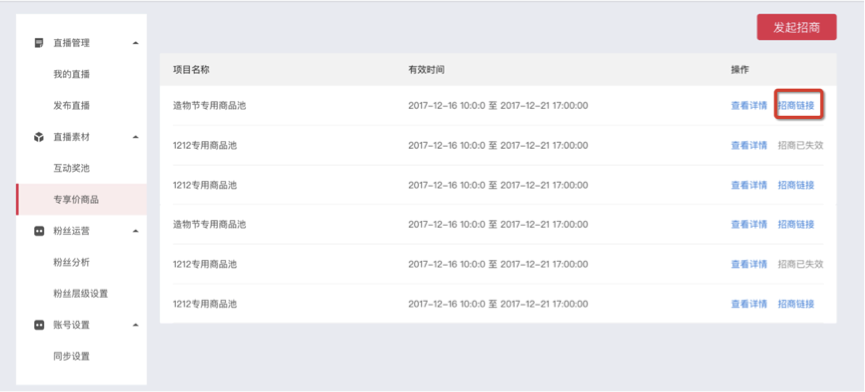
Task: Click the 直播素材 cube icon
Action: pos(39,137)
